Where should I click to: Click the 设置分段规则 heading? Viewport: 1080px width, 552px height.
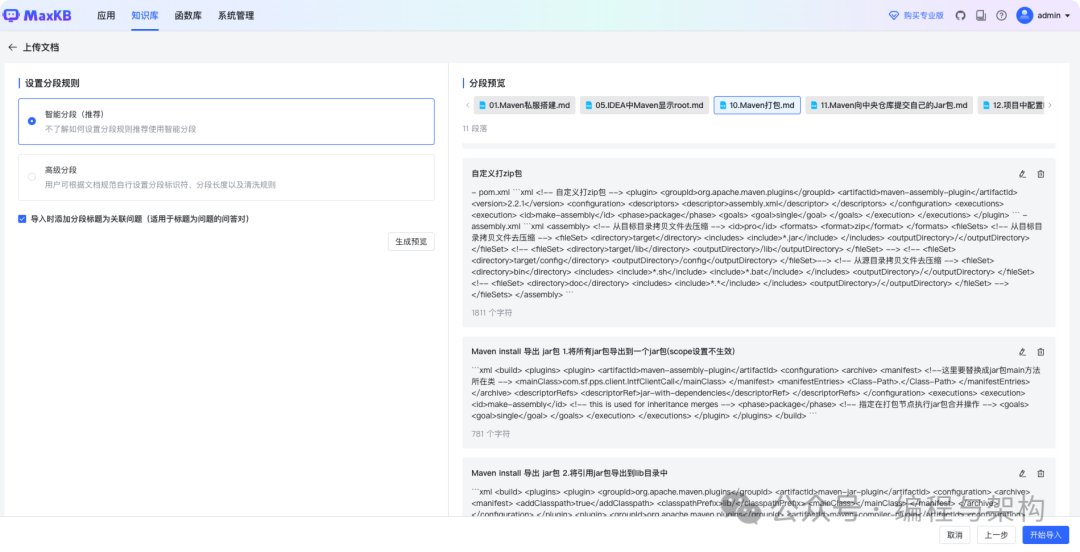coord(52,83)
